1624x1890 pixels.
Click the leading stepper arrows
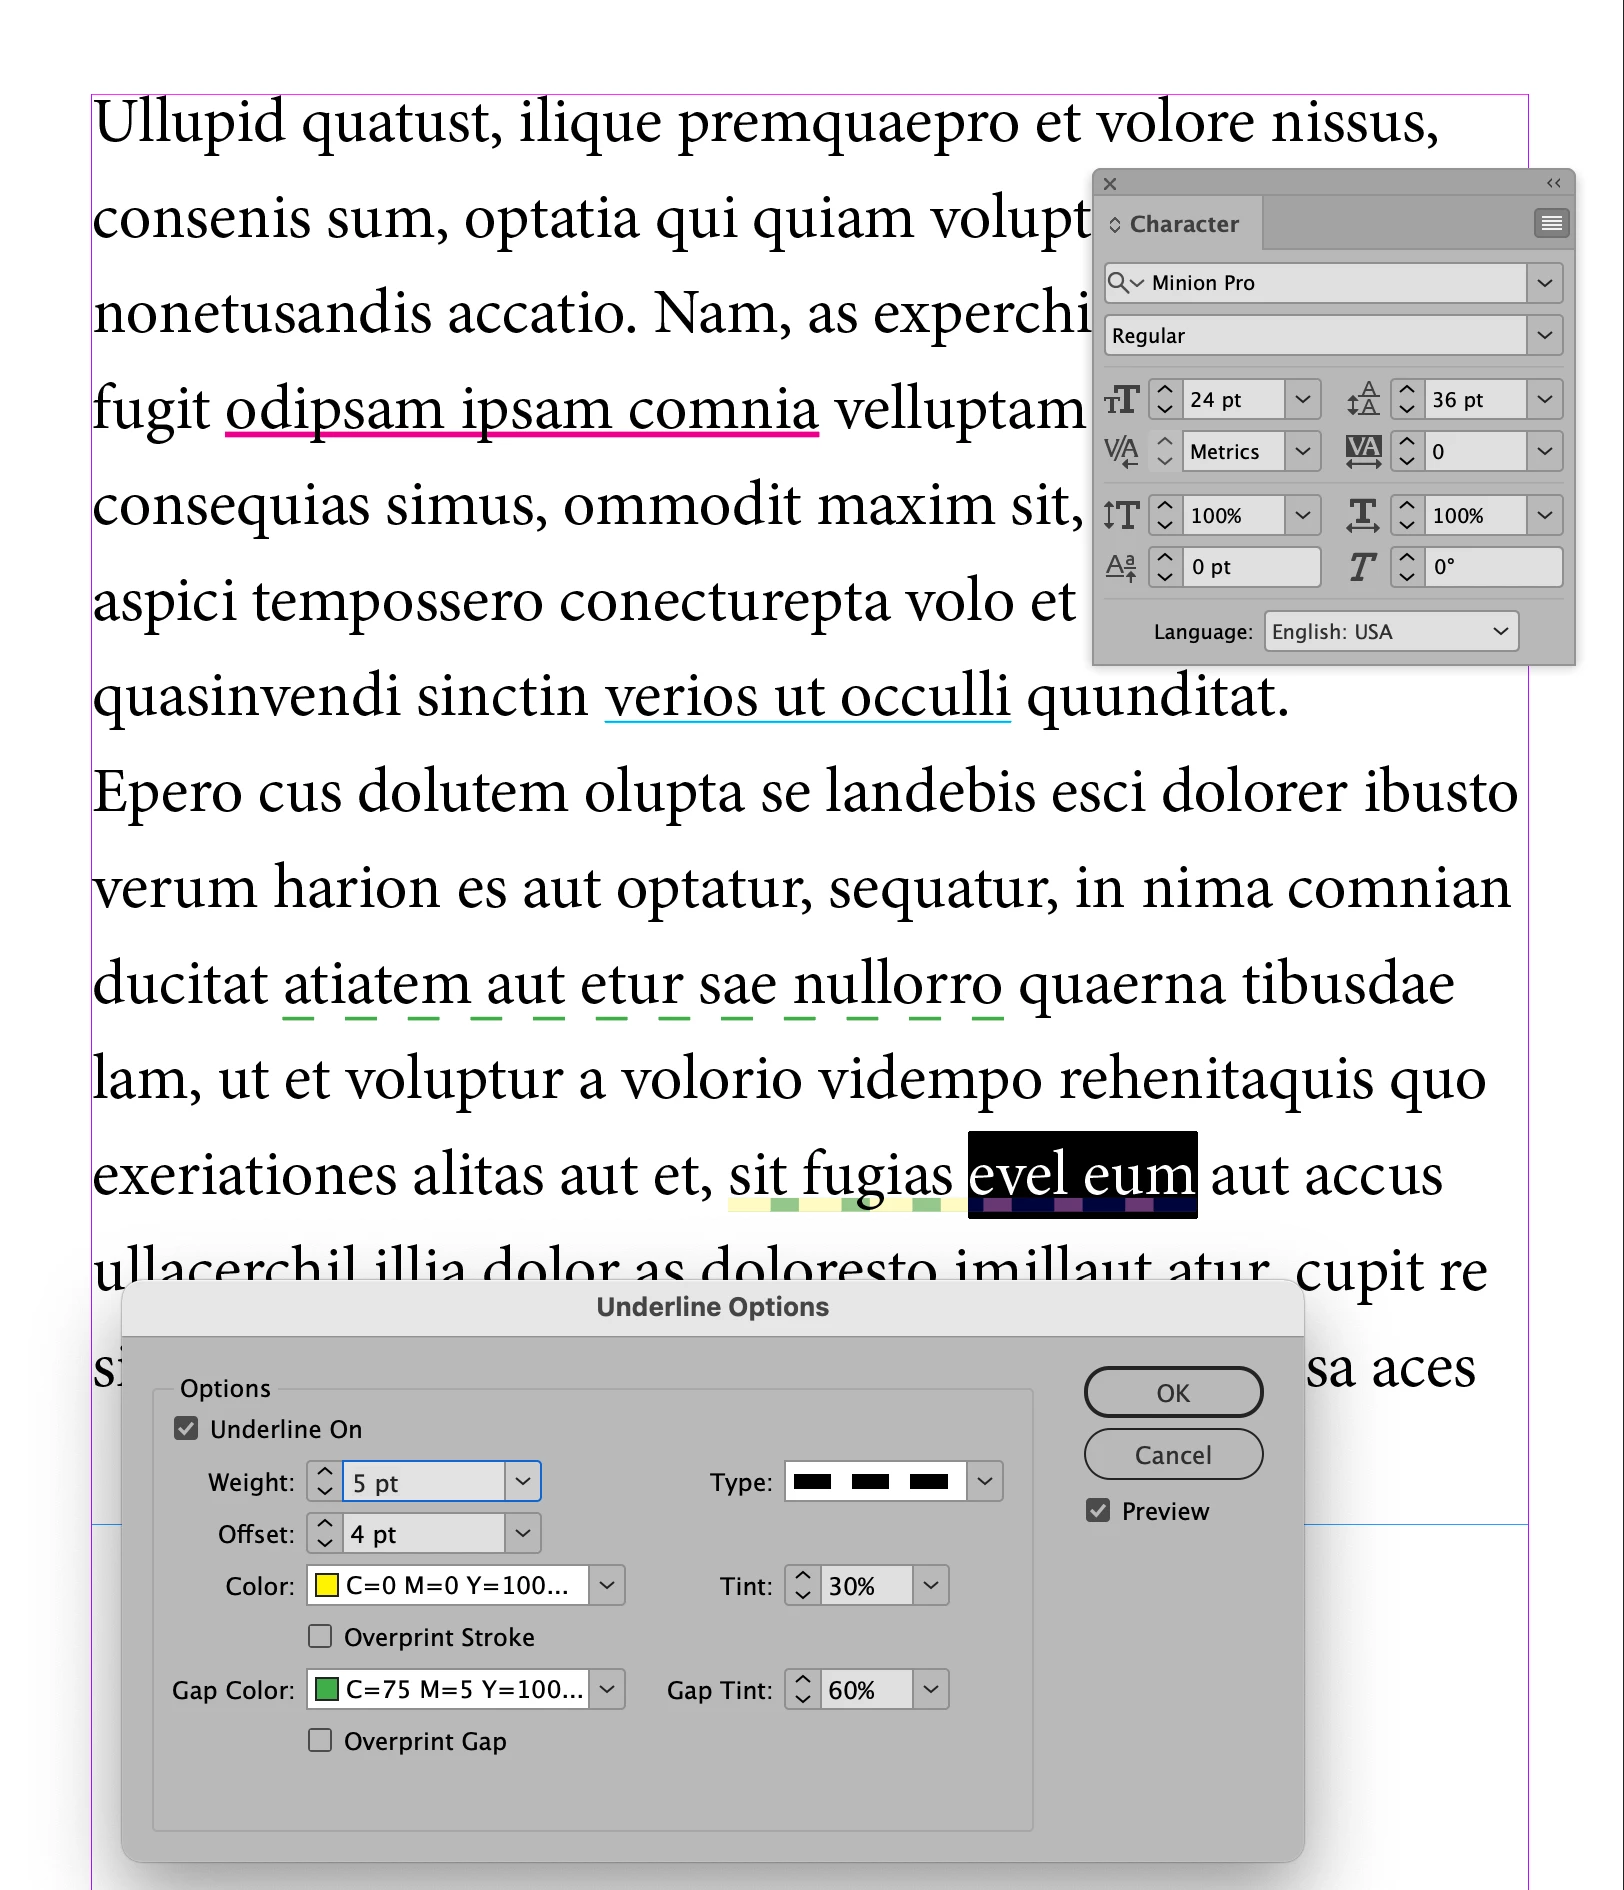point(1407,400)
